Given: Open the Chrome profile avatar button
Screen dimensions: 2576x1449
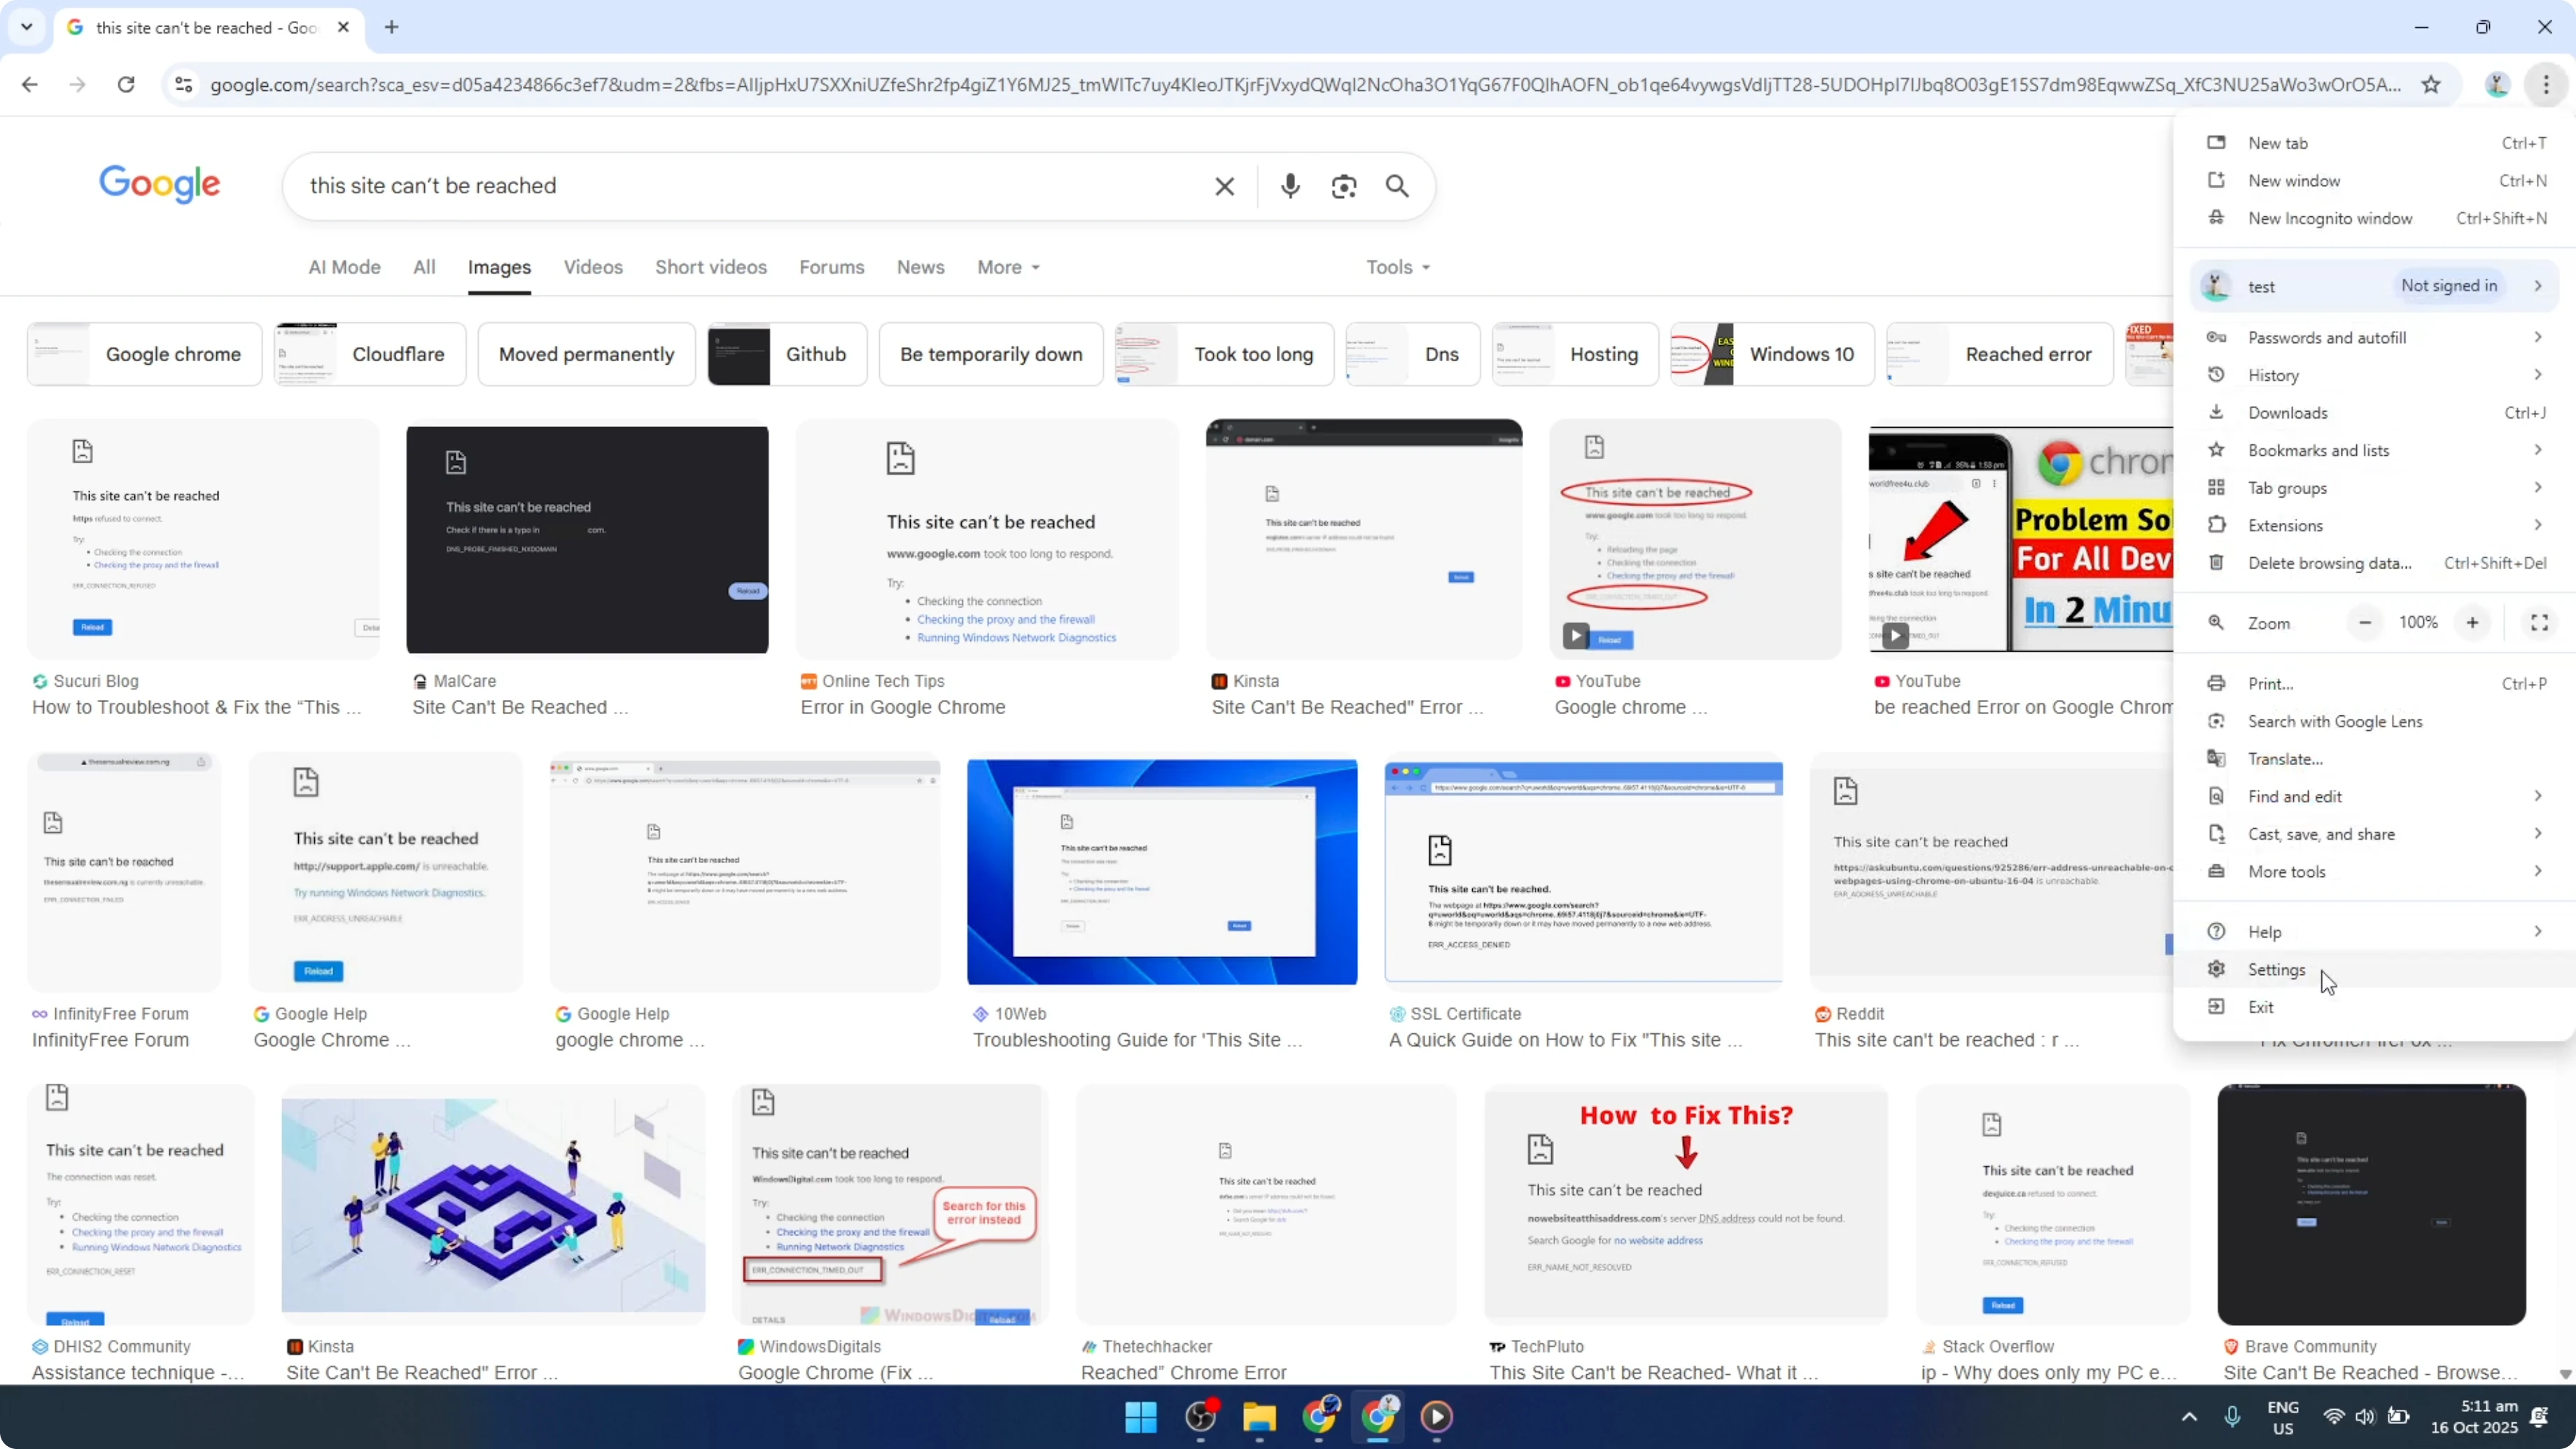Looking at the screenshot, I should point(2497,84).
